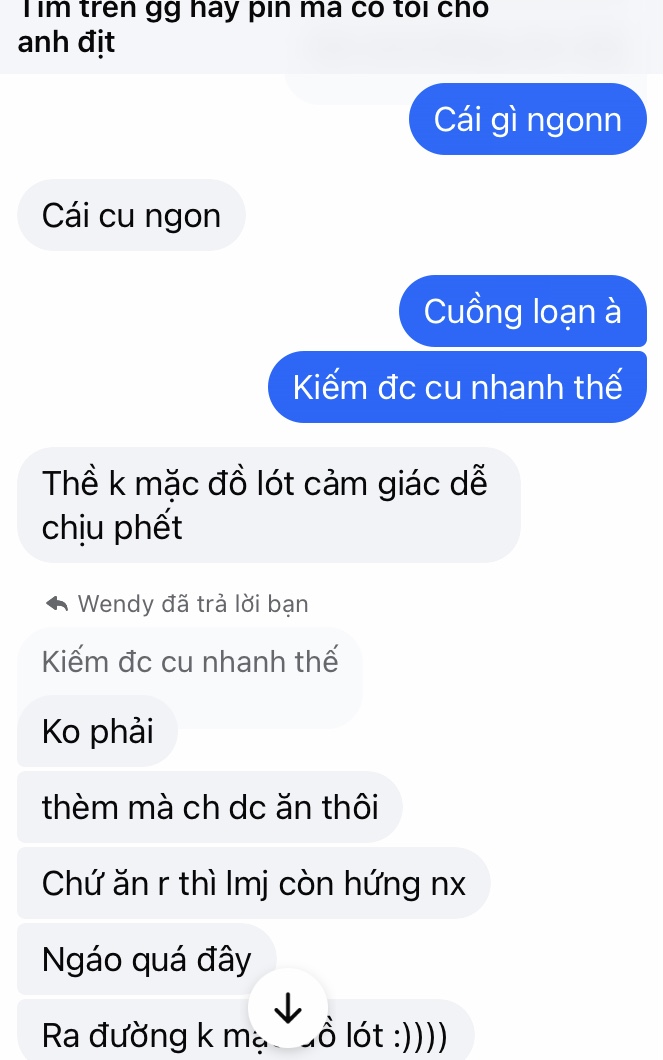Viewport: 663px width, 1060px height.
Task: Jump to quoted gray message 'Kiếm đc cu nhanh thế'
Action: [190, 662]
